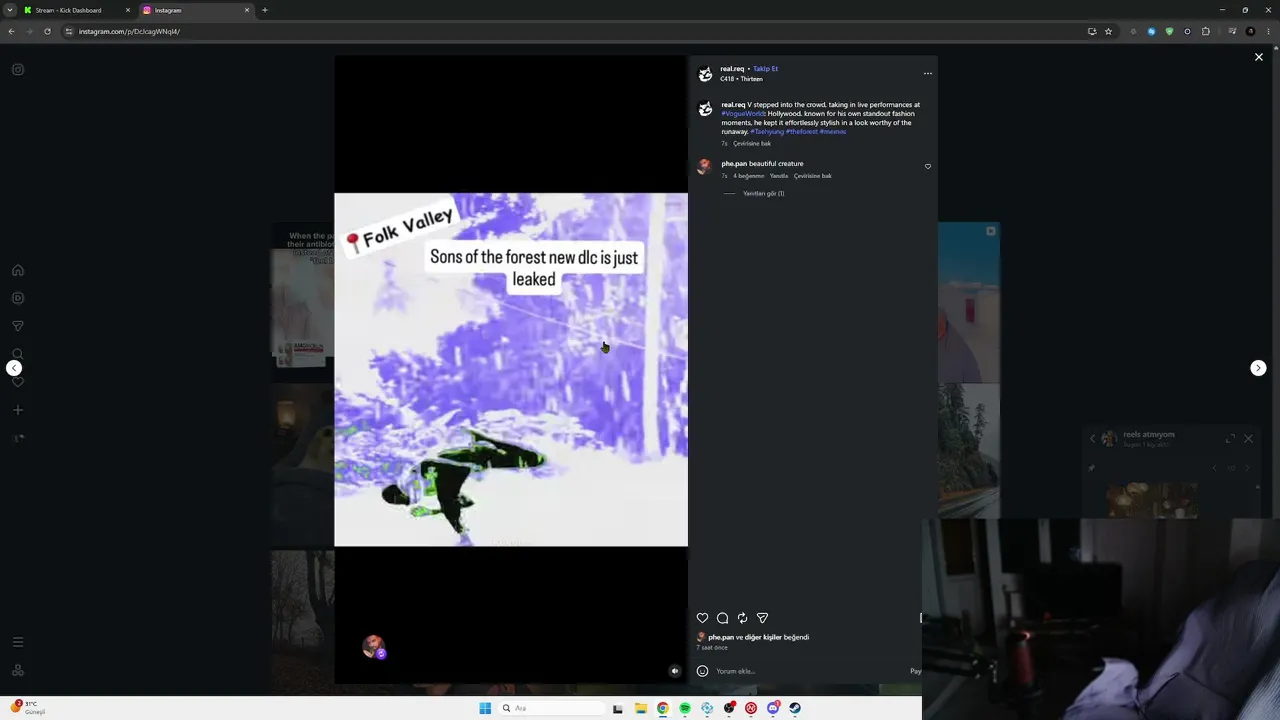Click the video to play or pause it

point(511,369)
